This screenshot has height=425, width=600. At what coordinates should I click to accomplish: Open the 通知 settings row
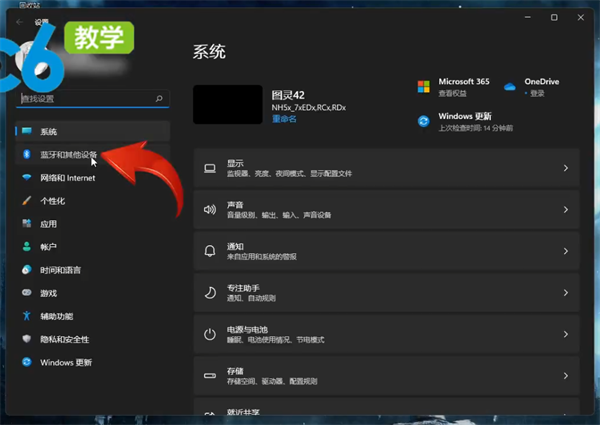pos(386,251)
